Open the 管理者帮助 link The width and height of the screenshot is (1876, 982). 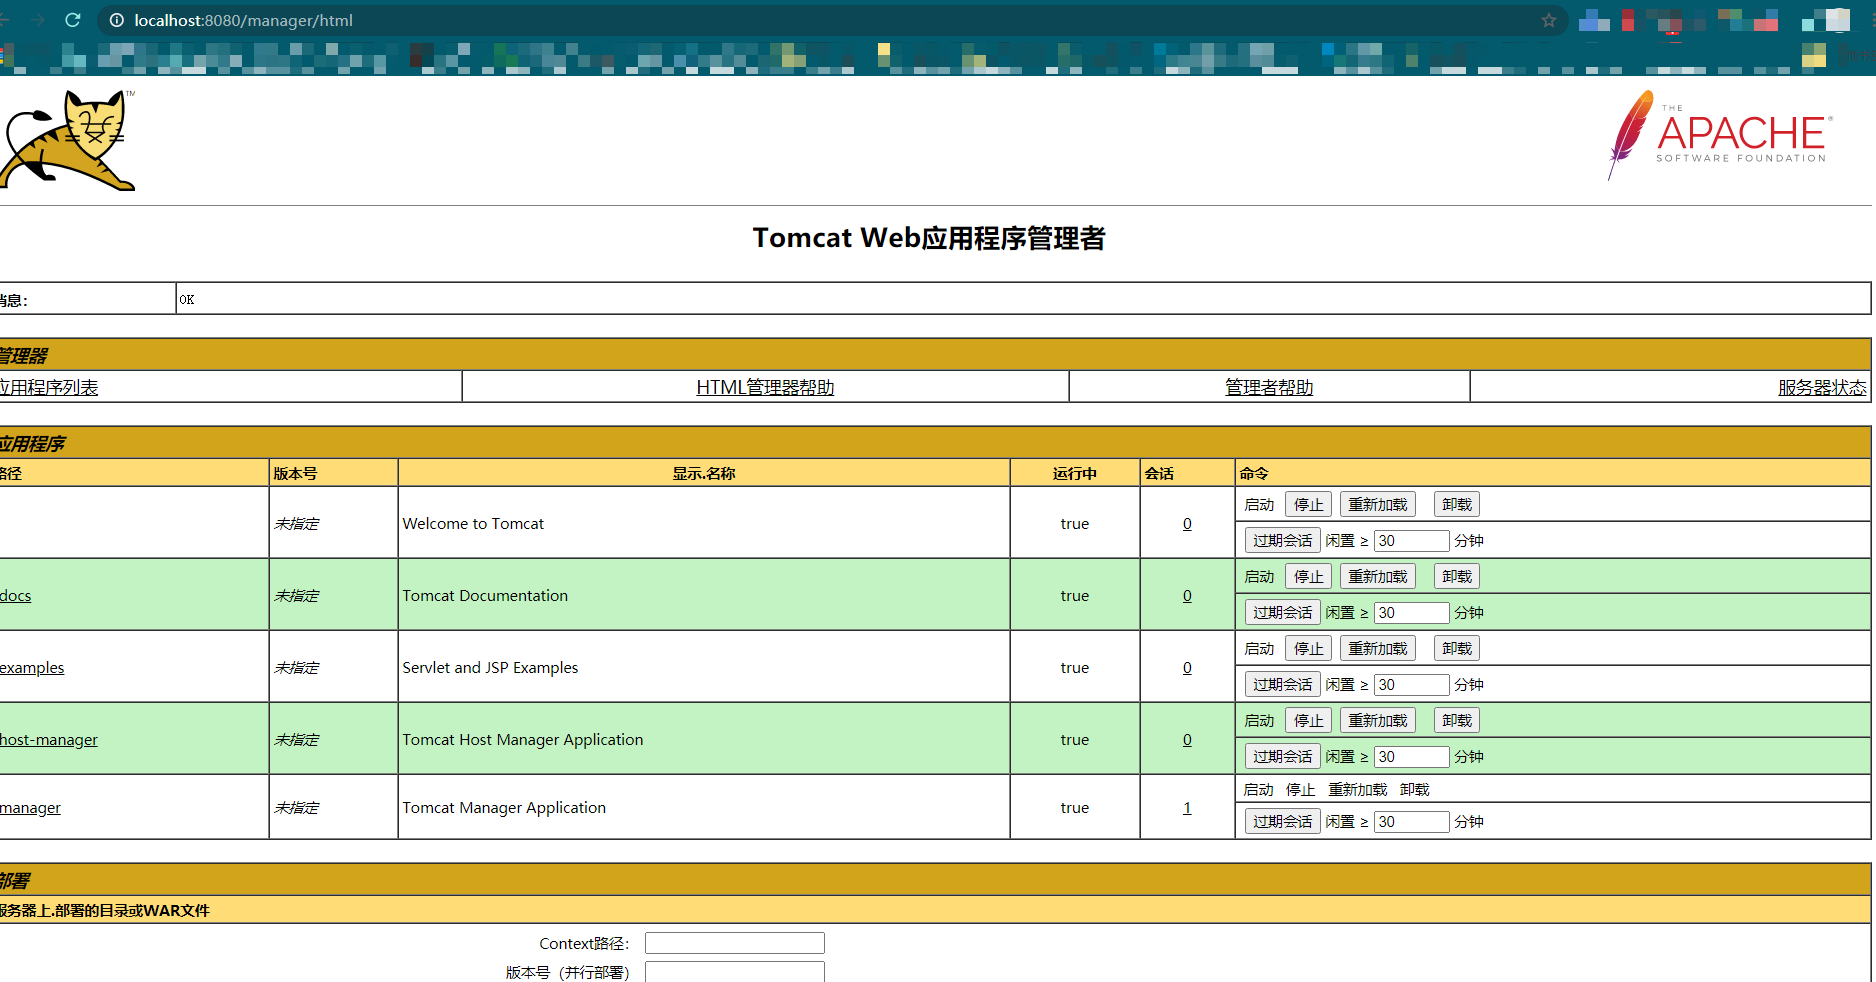1269,387
